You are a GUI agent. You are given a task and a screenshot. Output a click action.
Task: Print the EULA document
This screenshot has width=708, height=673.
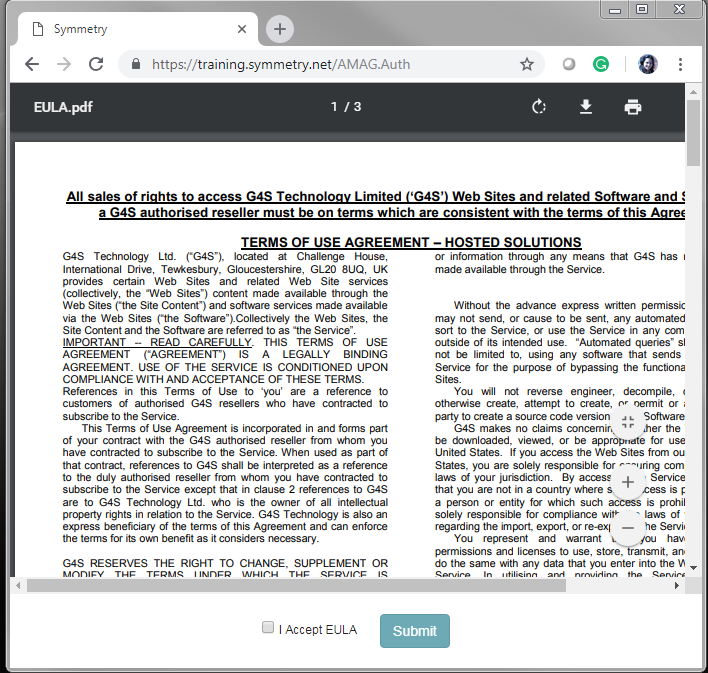coord(633,107)
